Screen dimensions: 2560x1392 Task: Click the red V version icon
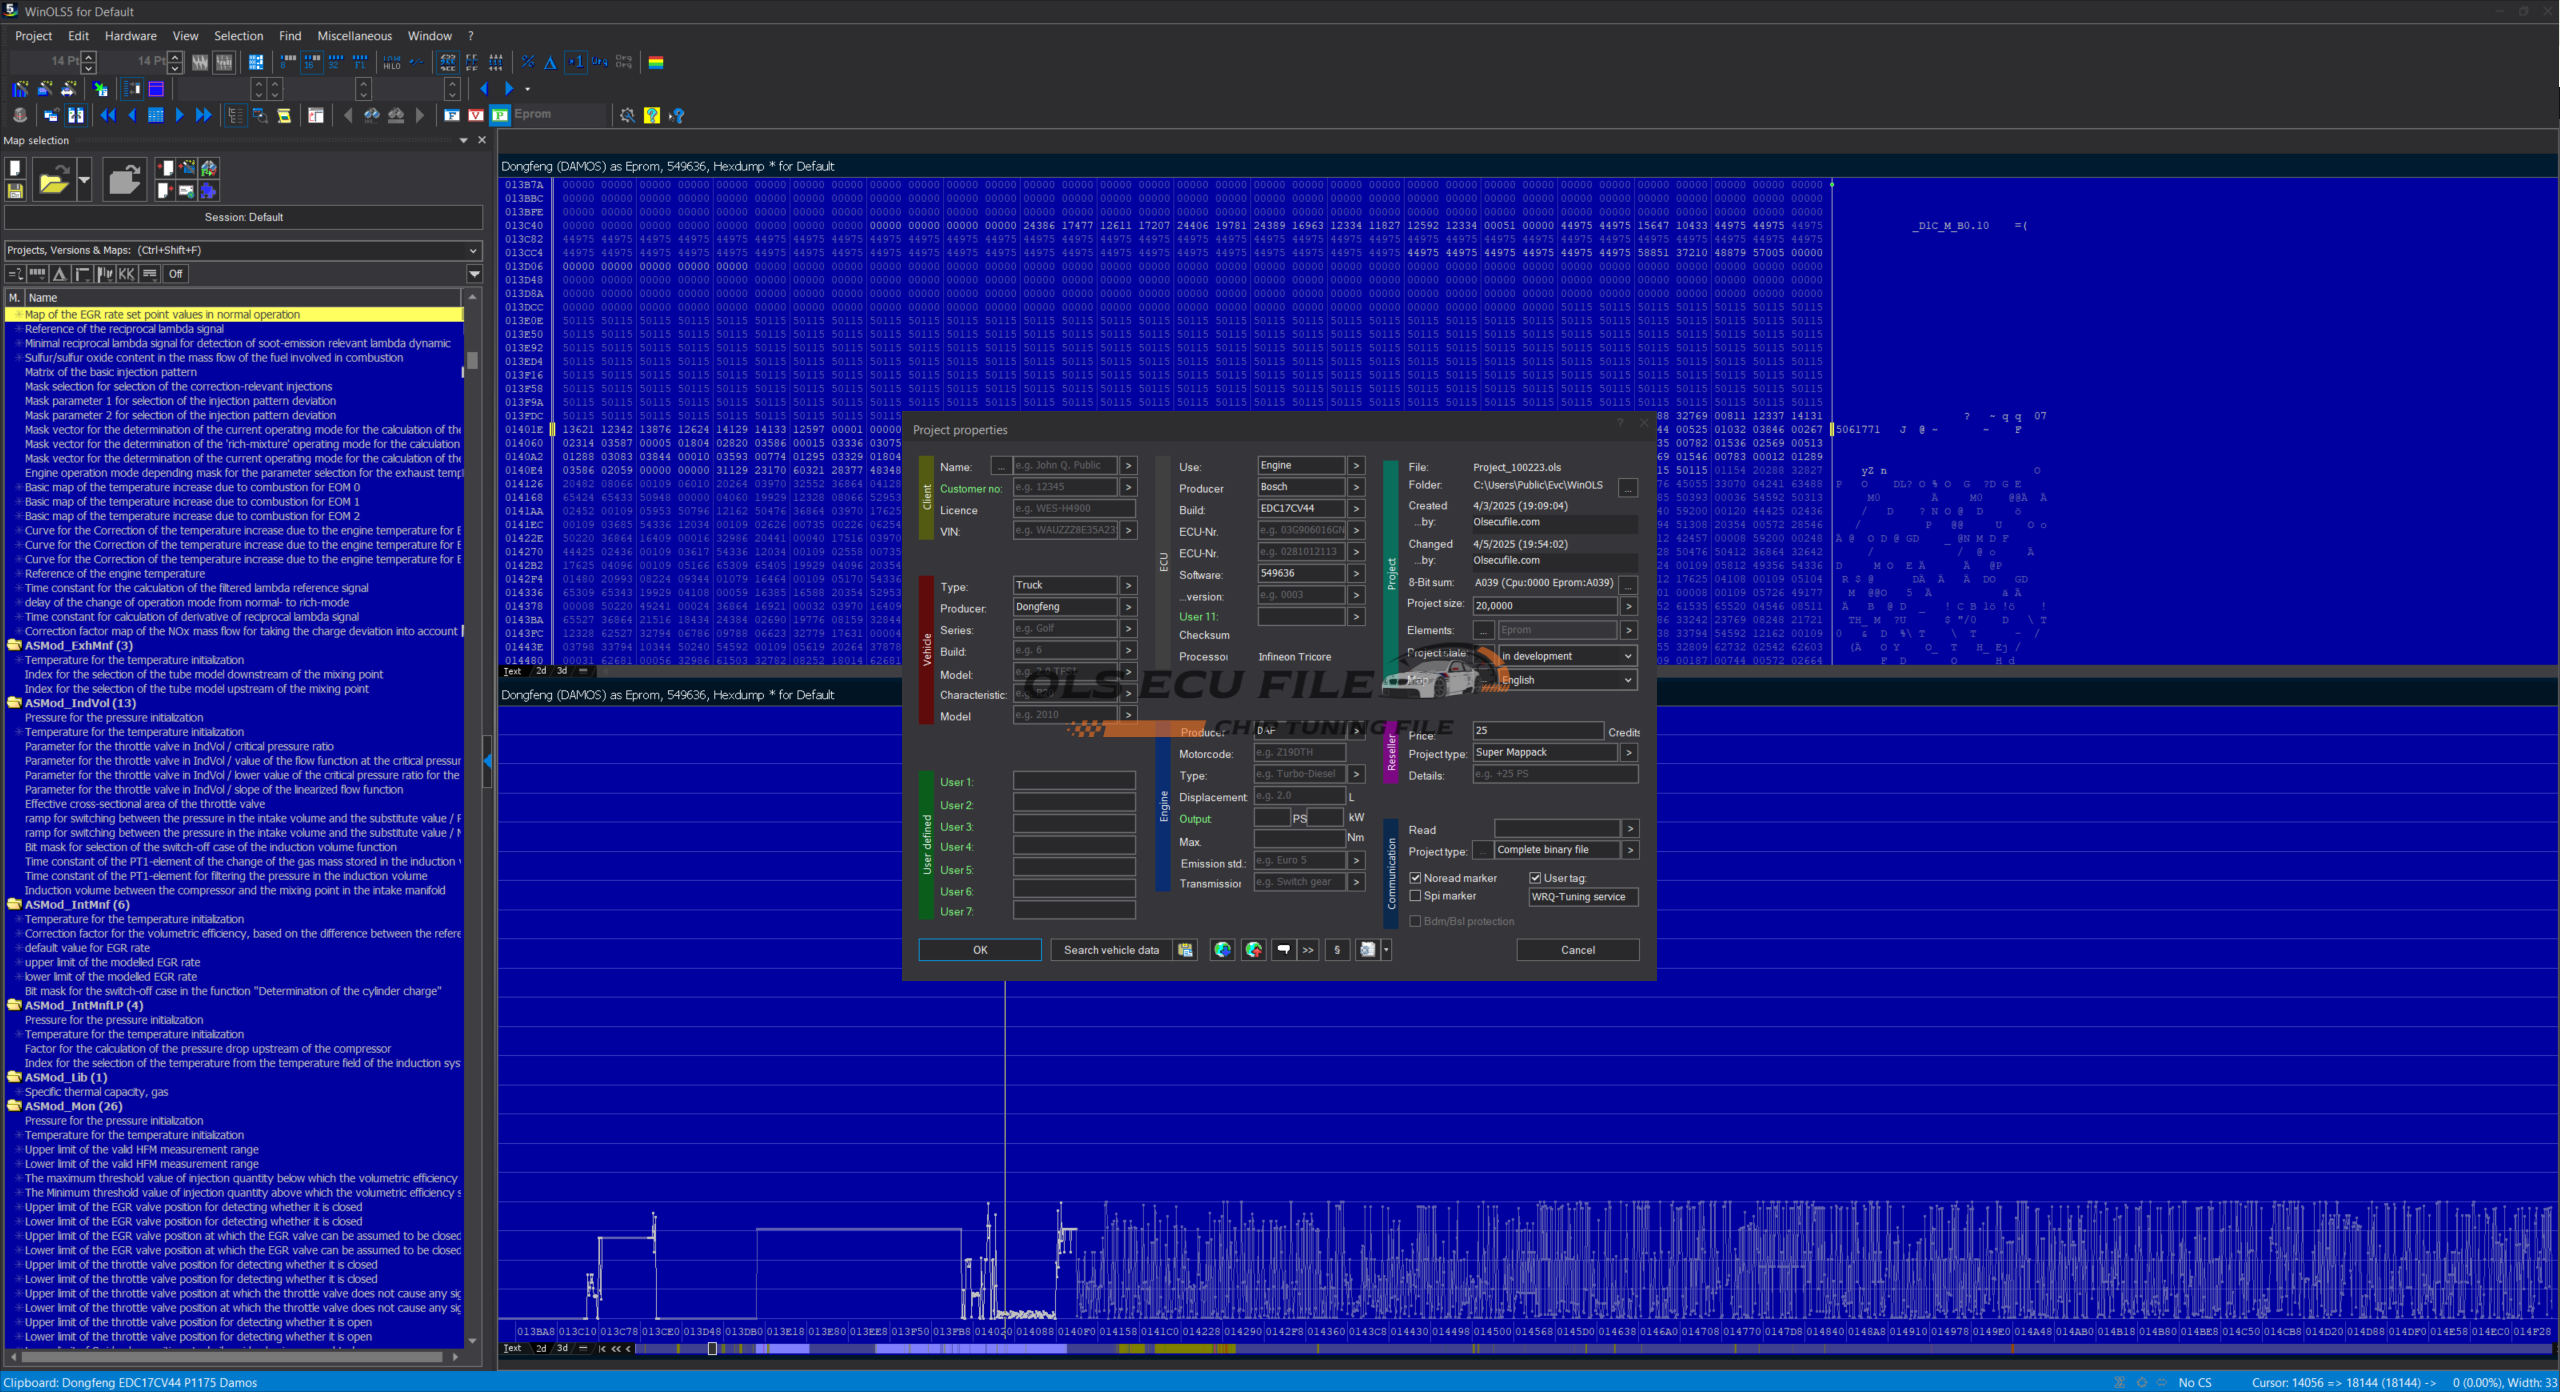476,115
